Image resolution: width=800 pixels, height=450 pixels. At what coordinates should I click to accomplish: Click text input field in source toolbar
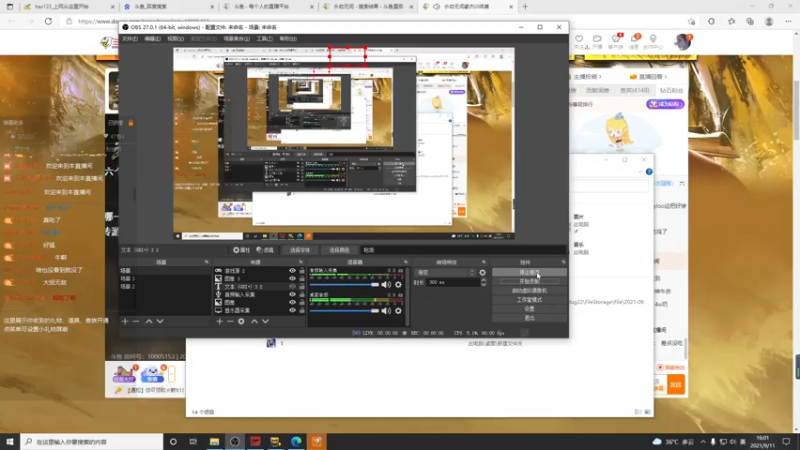[x=463, y=250]
